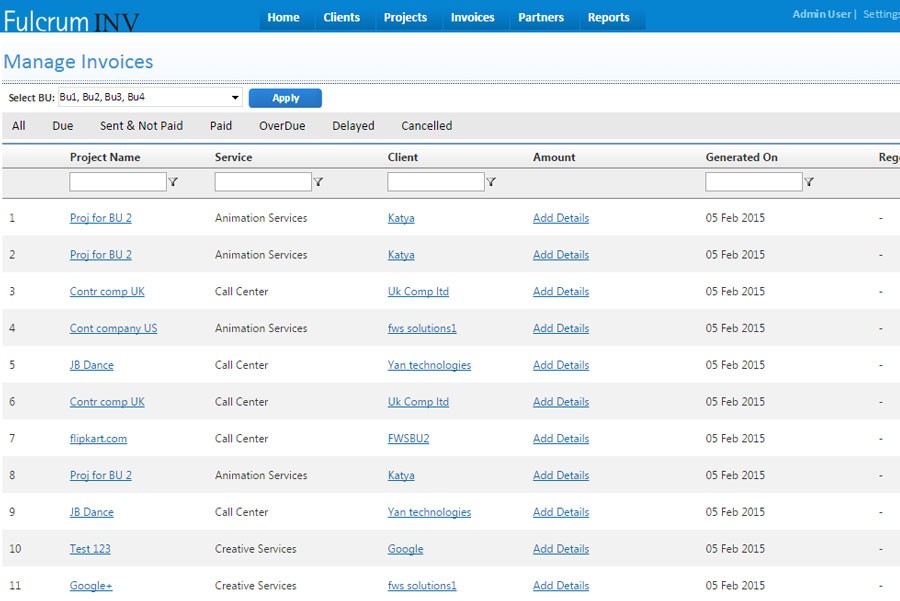Click the Fulcrum INV logo
This screenshot has height=601, width=900.
pos(70,16)
